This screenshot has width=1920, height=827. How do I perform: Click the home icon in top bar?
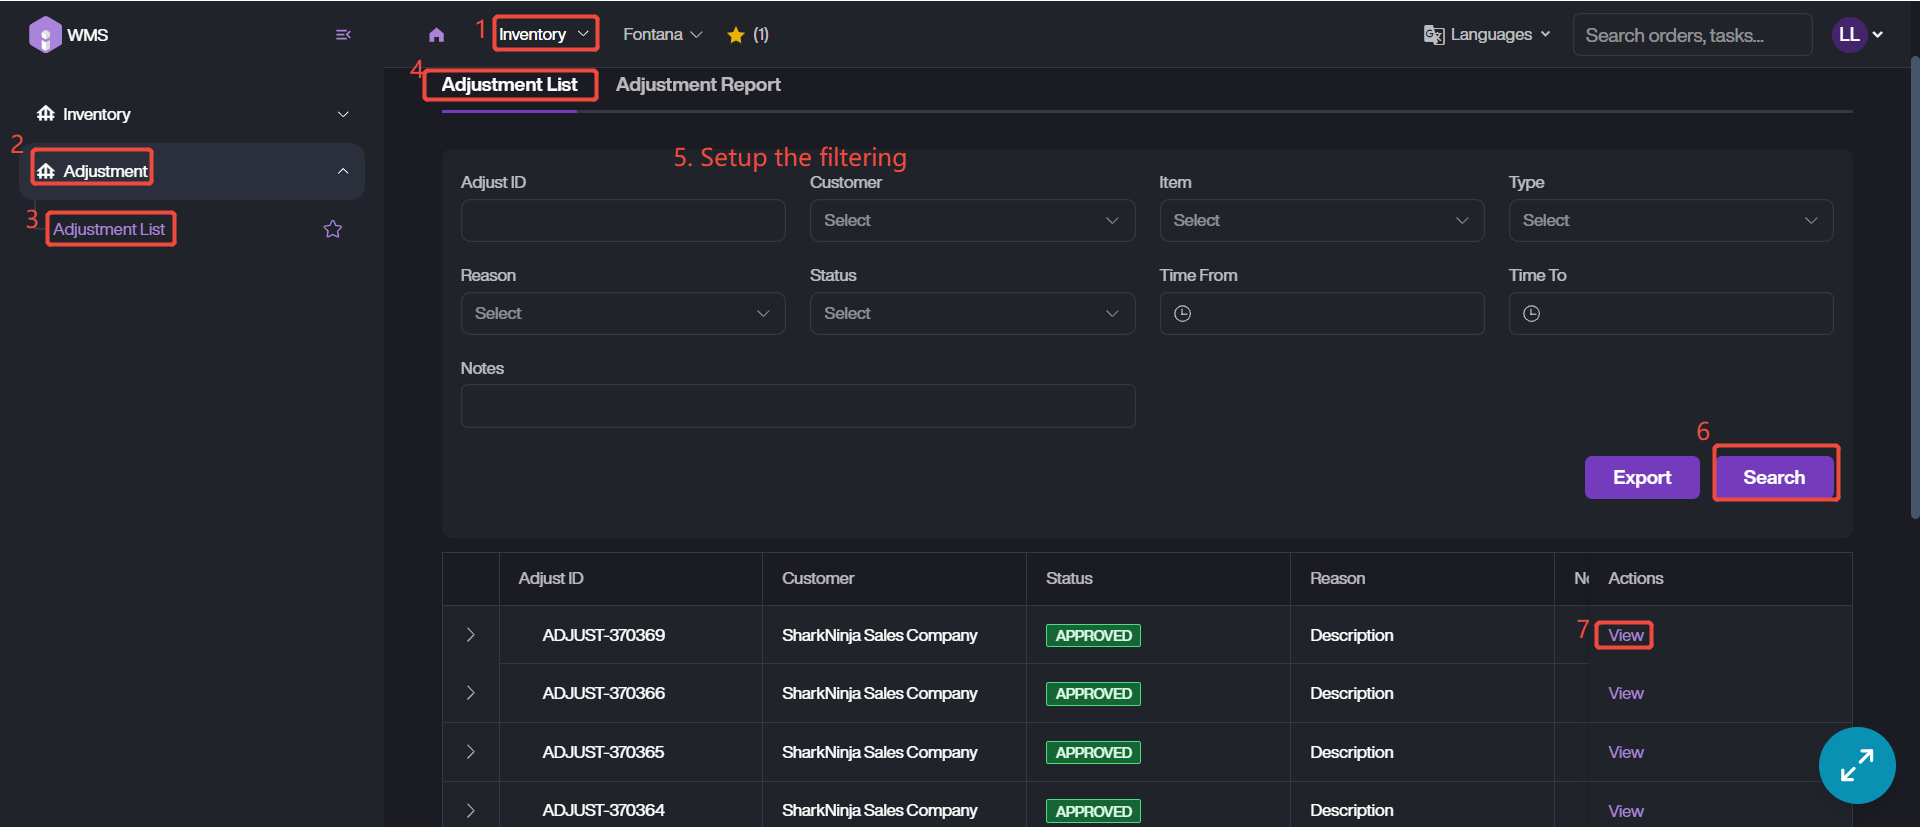pos(436,35)
